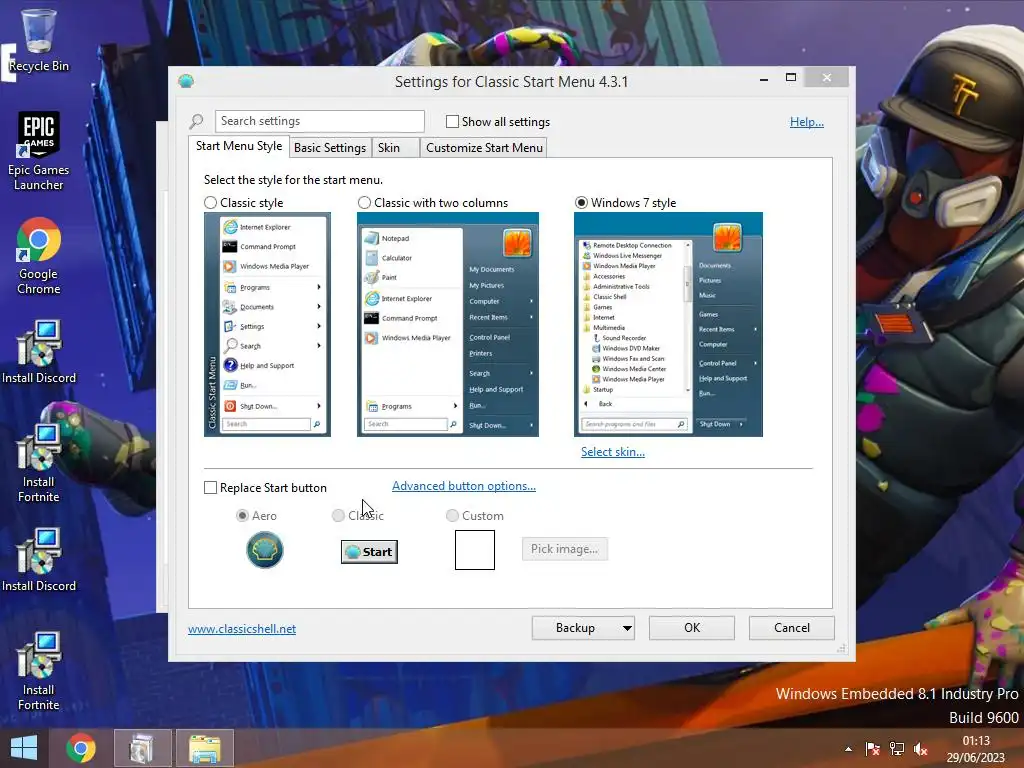Click the Classic two-column preview image
Screen dimensions: 1024x768
coord(447,325)
